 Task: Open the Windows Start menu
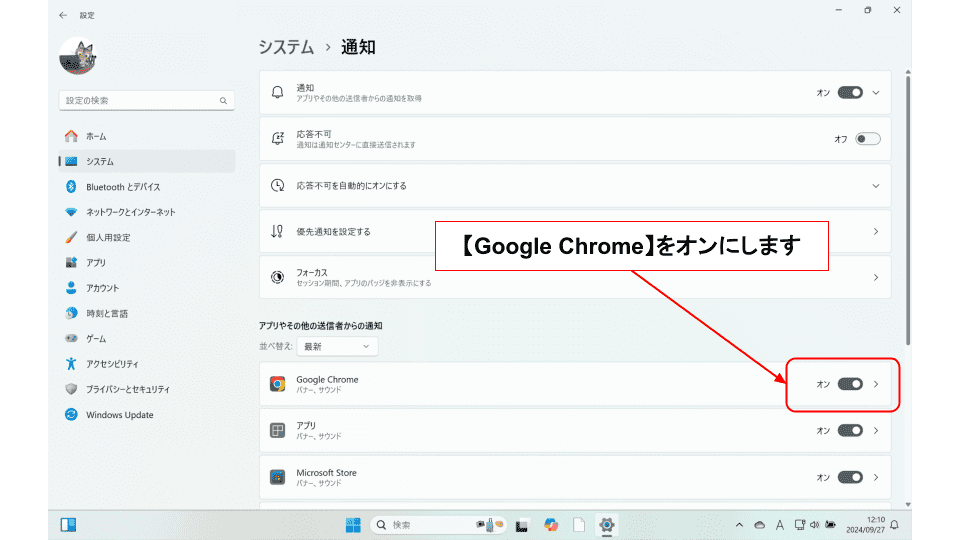(353, 525)
